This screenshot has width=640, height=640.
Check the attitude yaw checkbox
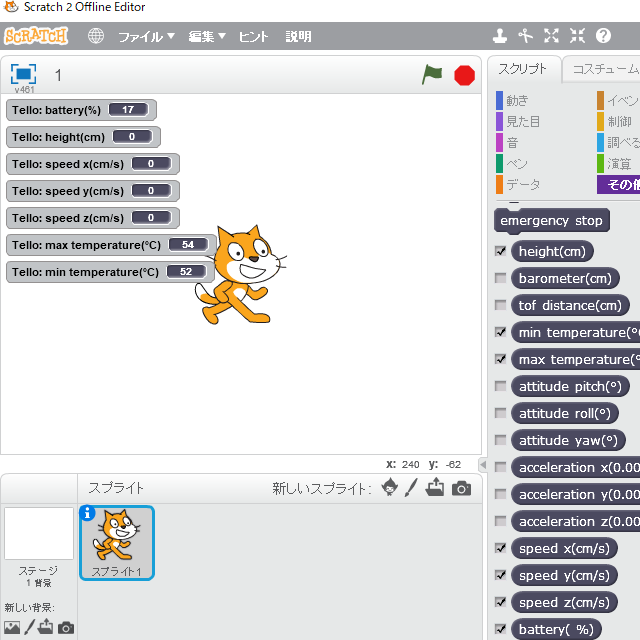coord(500,440)
